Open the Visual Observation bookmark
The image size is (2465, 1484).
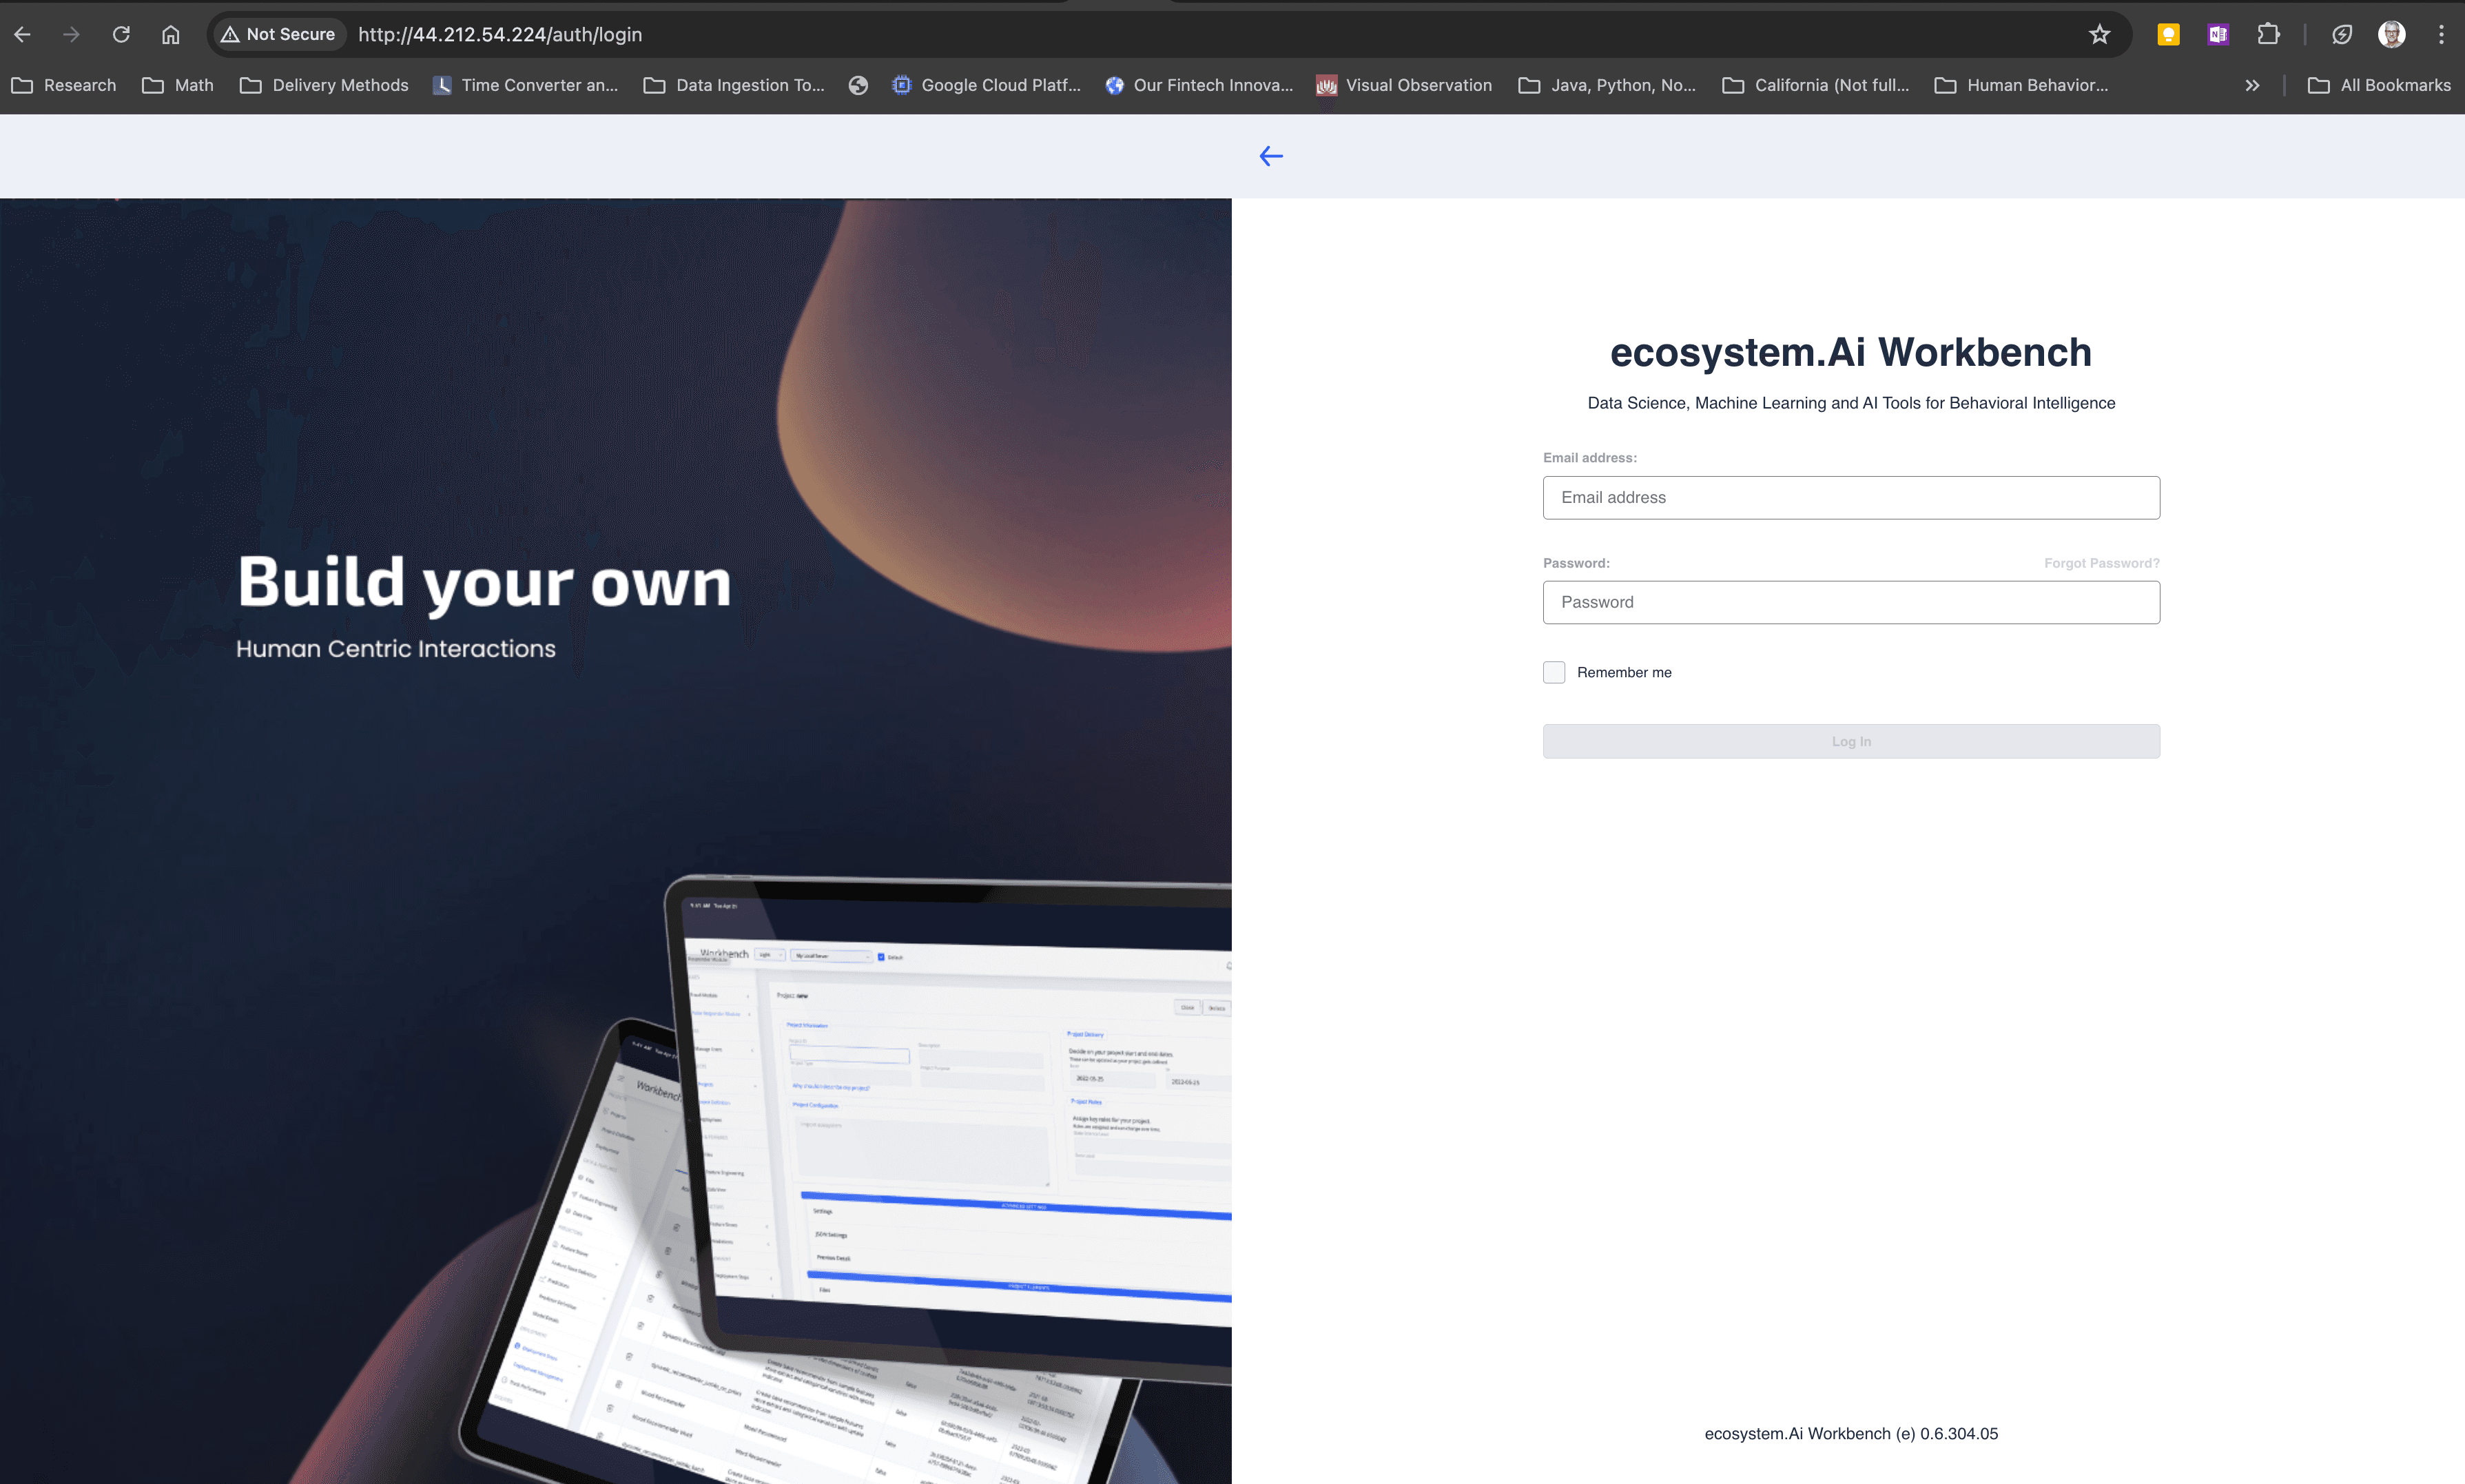click(x=1404, y=85)
